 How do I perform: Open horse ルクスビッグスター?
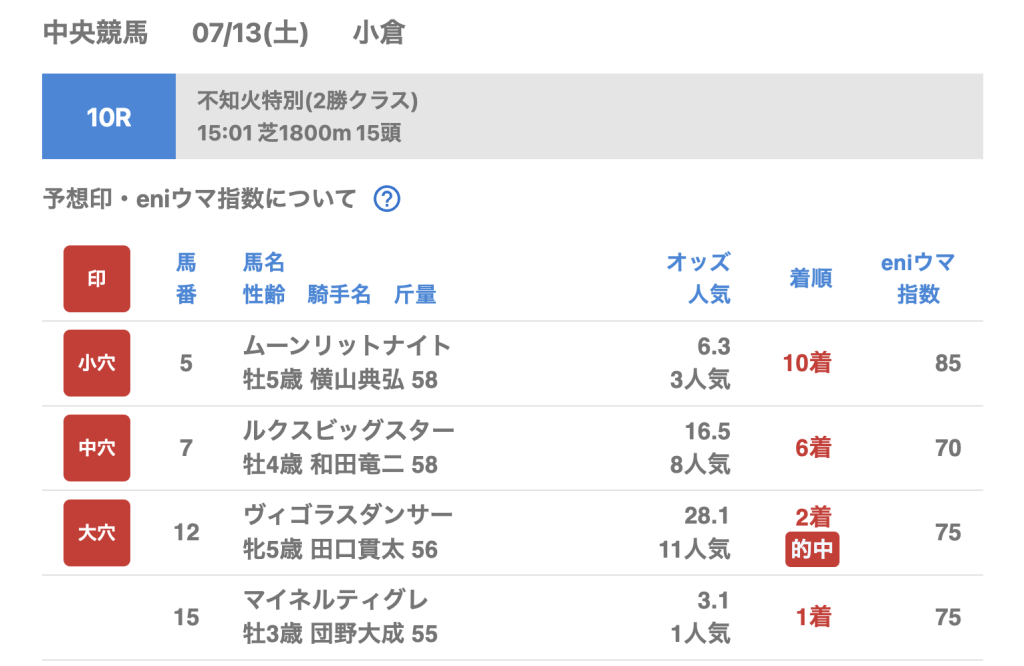click(x=349, y=431)
